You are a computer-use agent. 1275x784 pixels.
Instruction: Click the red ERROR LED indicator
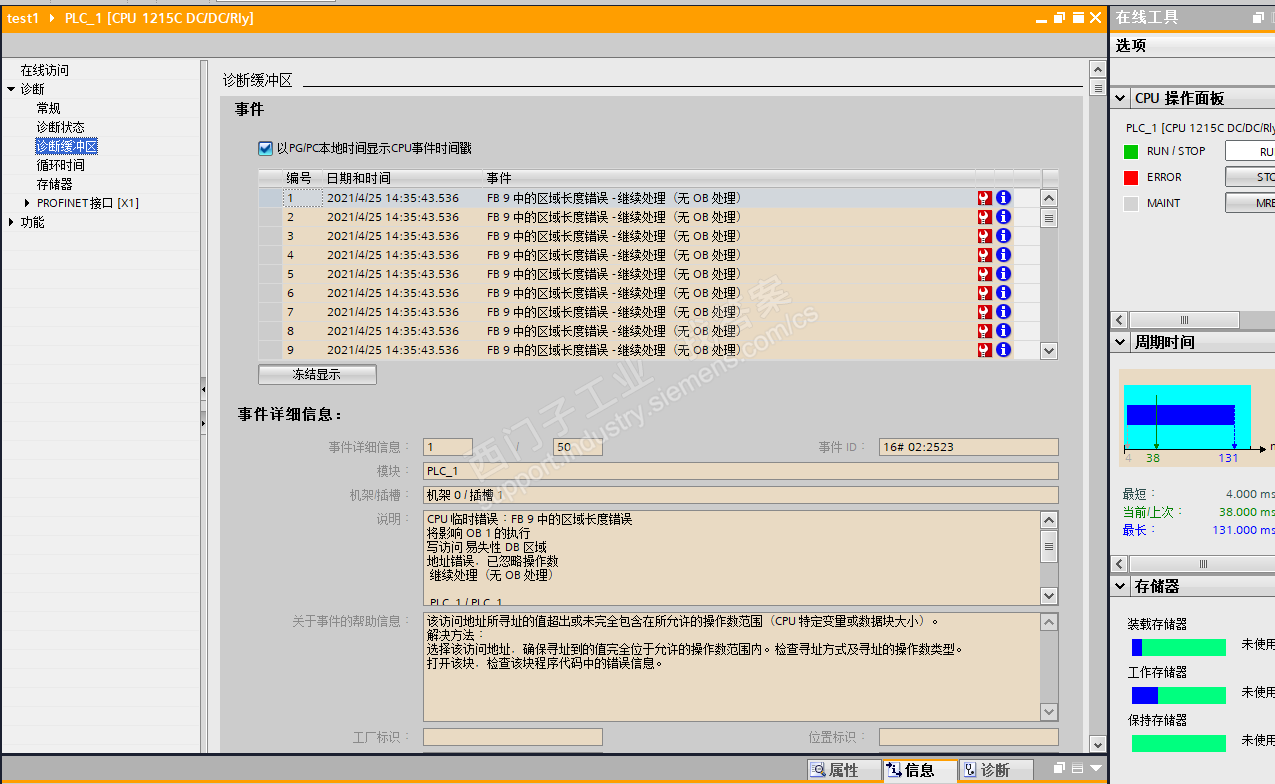pos(1131,178)
